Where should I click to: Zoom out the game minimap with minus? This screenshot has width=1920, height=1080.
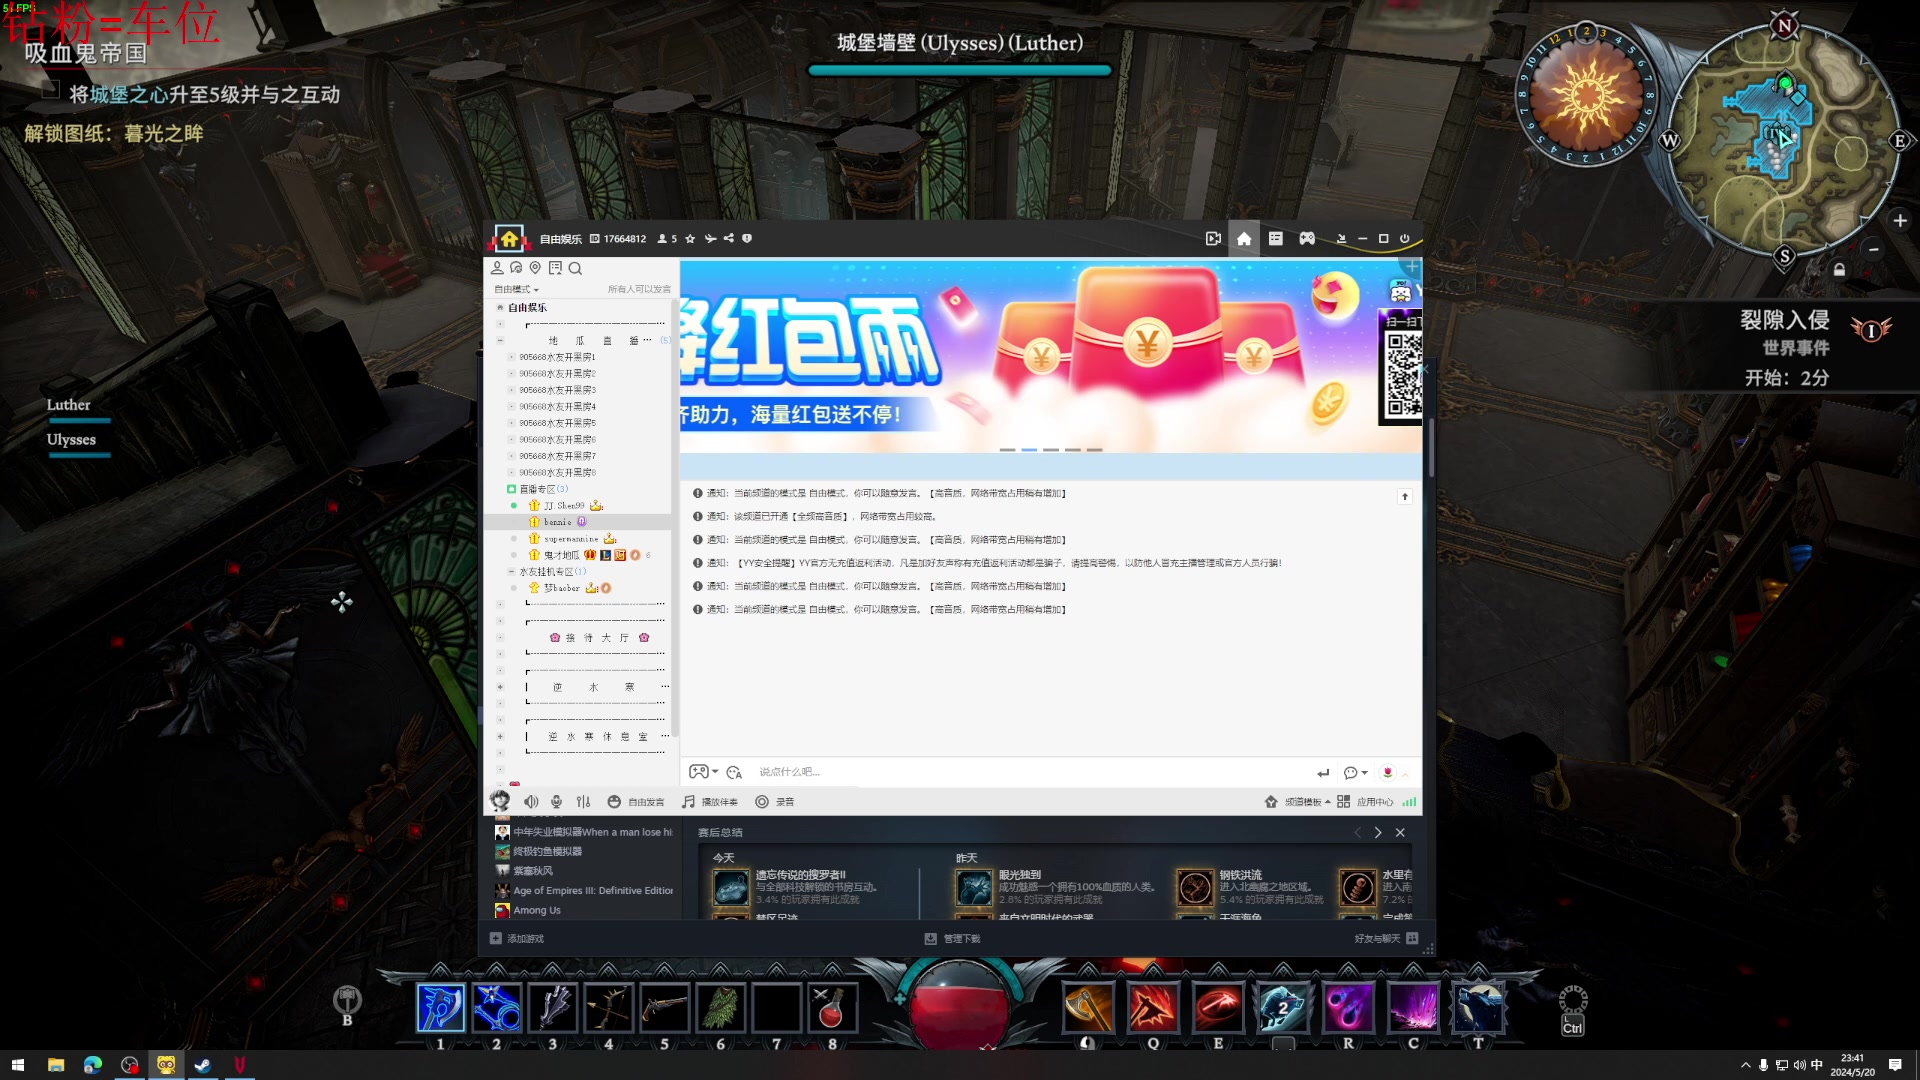coord(1874,249)
